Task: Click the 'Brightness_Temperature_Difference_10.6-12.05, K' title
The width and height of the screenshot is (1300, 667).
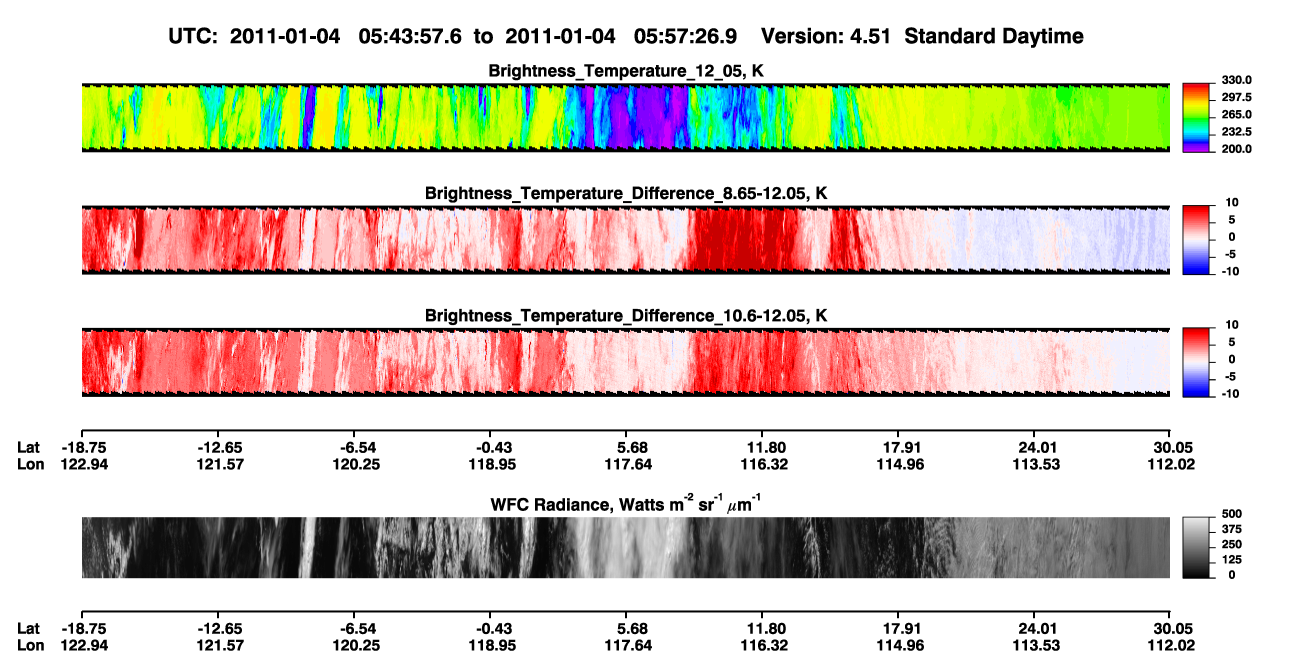Action: (626, 315)
